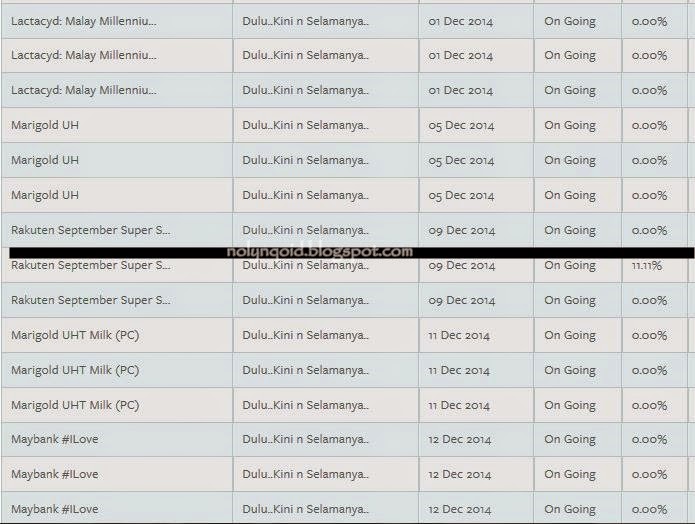This screenshot has height=524, width=695.
Task: Select On Going status in first Lactacyd row
Action: pyautogui.click(x=570, y=22)
